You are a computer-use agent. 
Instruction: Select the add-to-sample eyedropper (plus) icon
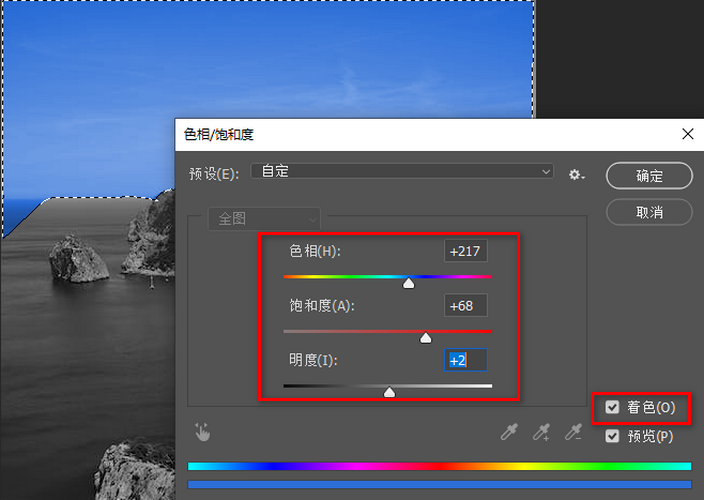[x=541, y=432]
